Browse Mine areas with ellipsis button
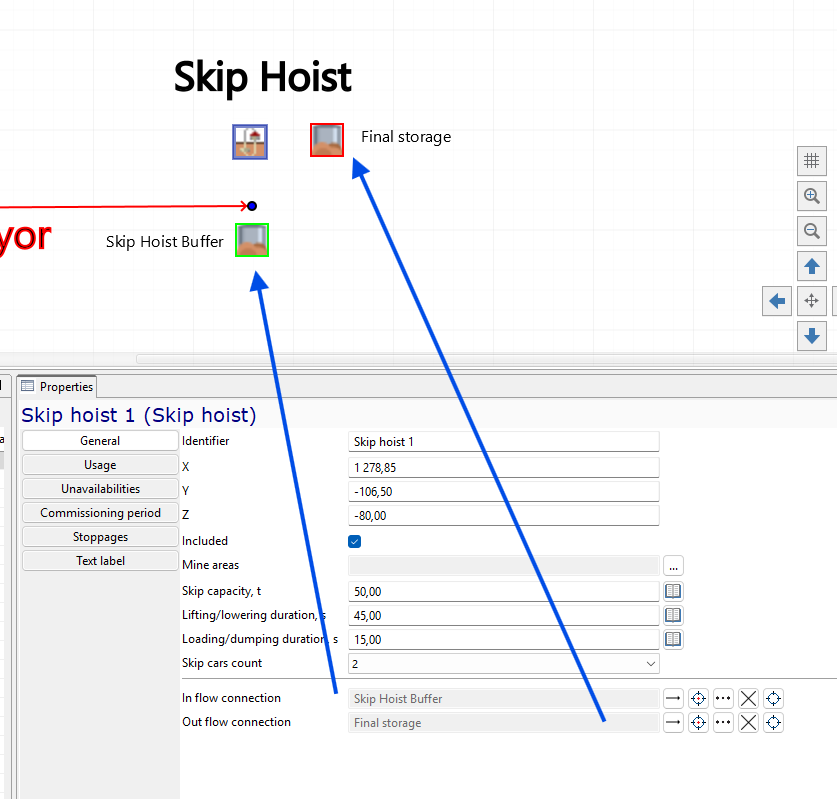This screenshot has height=799, width=837. pyautogui.click(x=673, y=566)
